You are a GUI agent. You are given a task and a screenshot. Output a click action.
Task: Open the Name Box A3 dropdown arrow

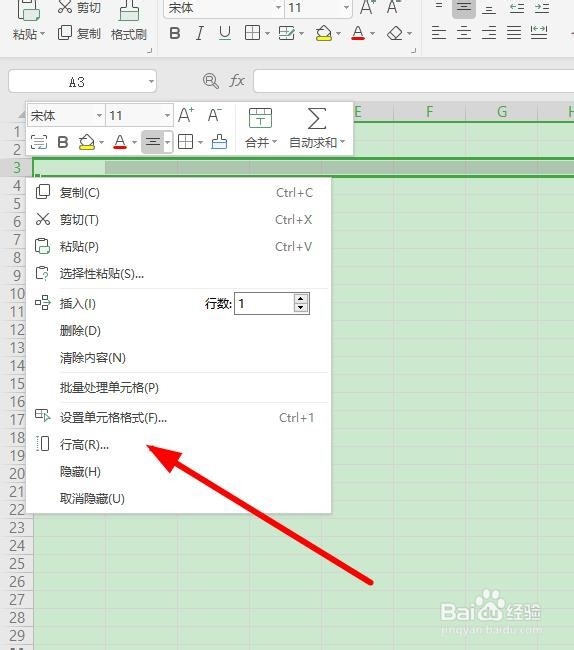(151, 81)
